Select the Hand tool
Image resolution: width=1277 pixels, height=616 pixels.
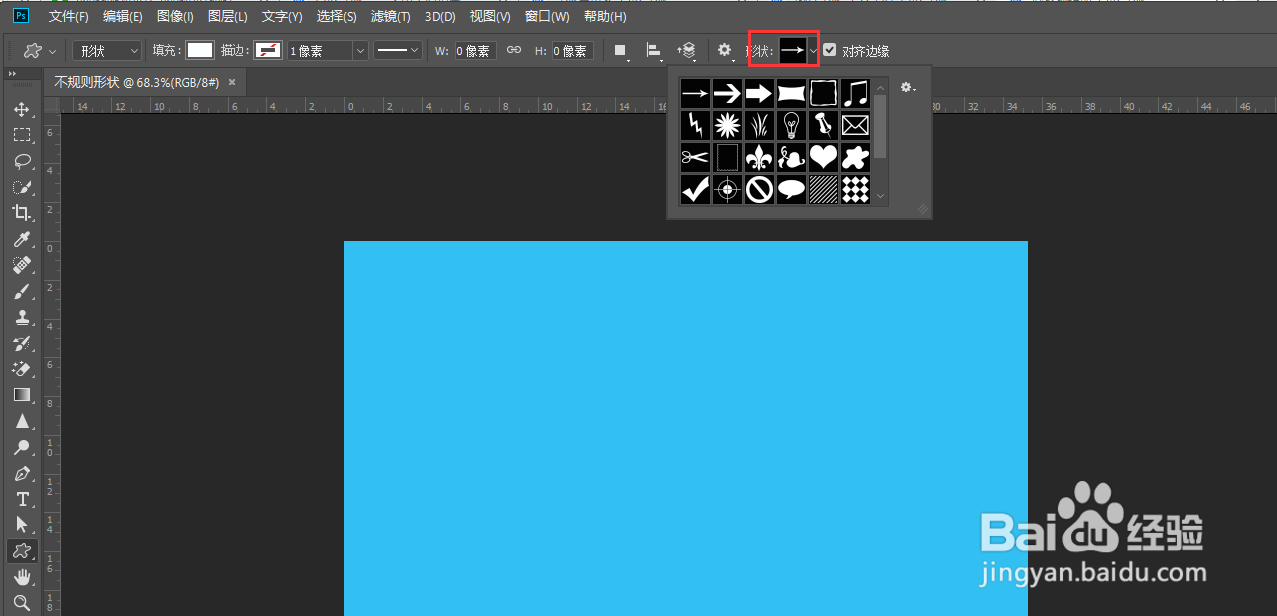22,577
